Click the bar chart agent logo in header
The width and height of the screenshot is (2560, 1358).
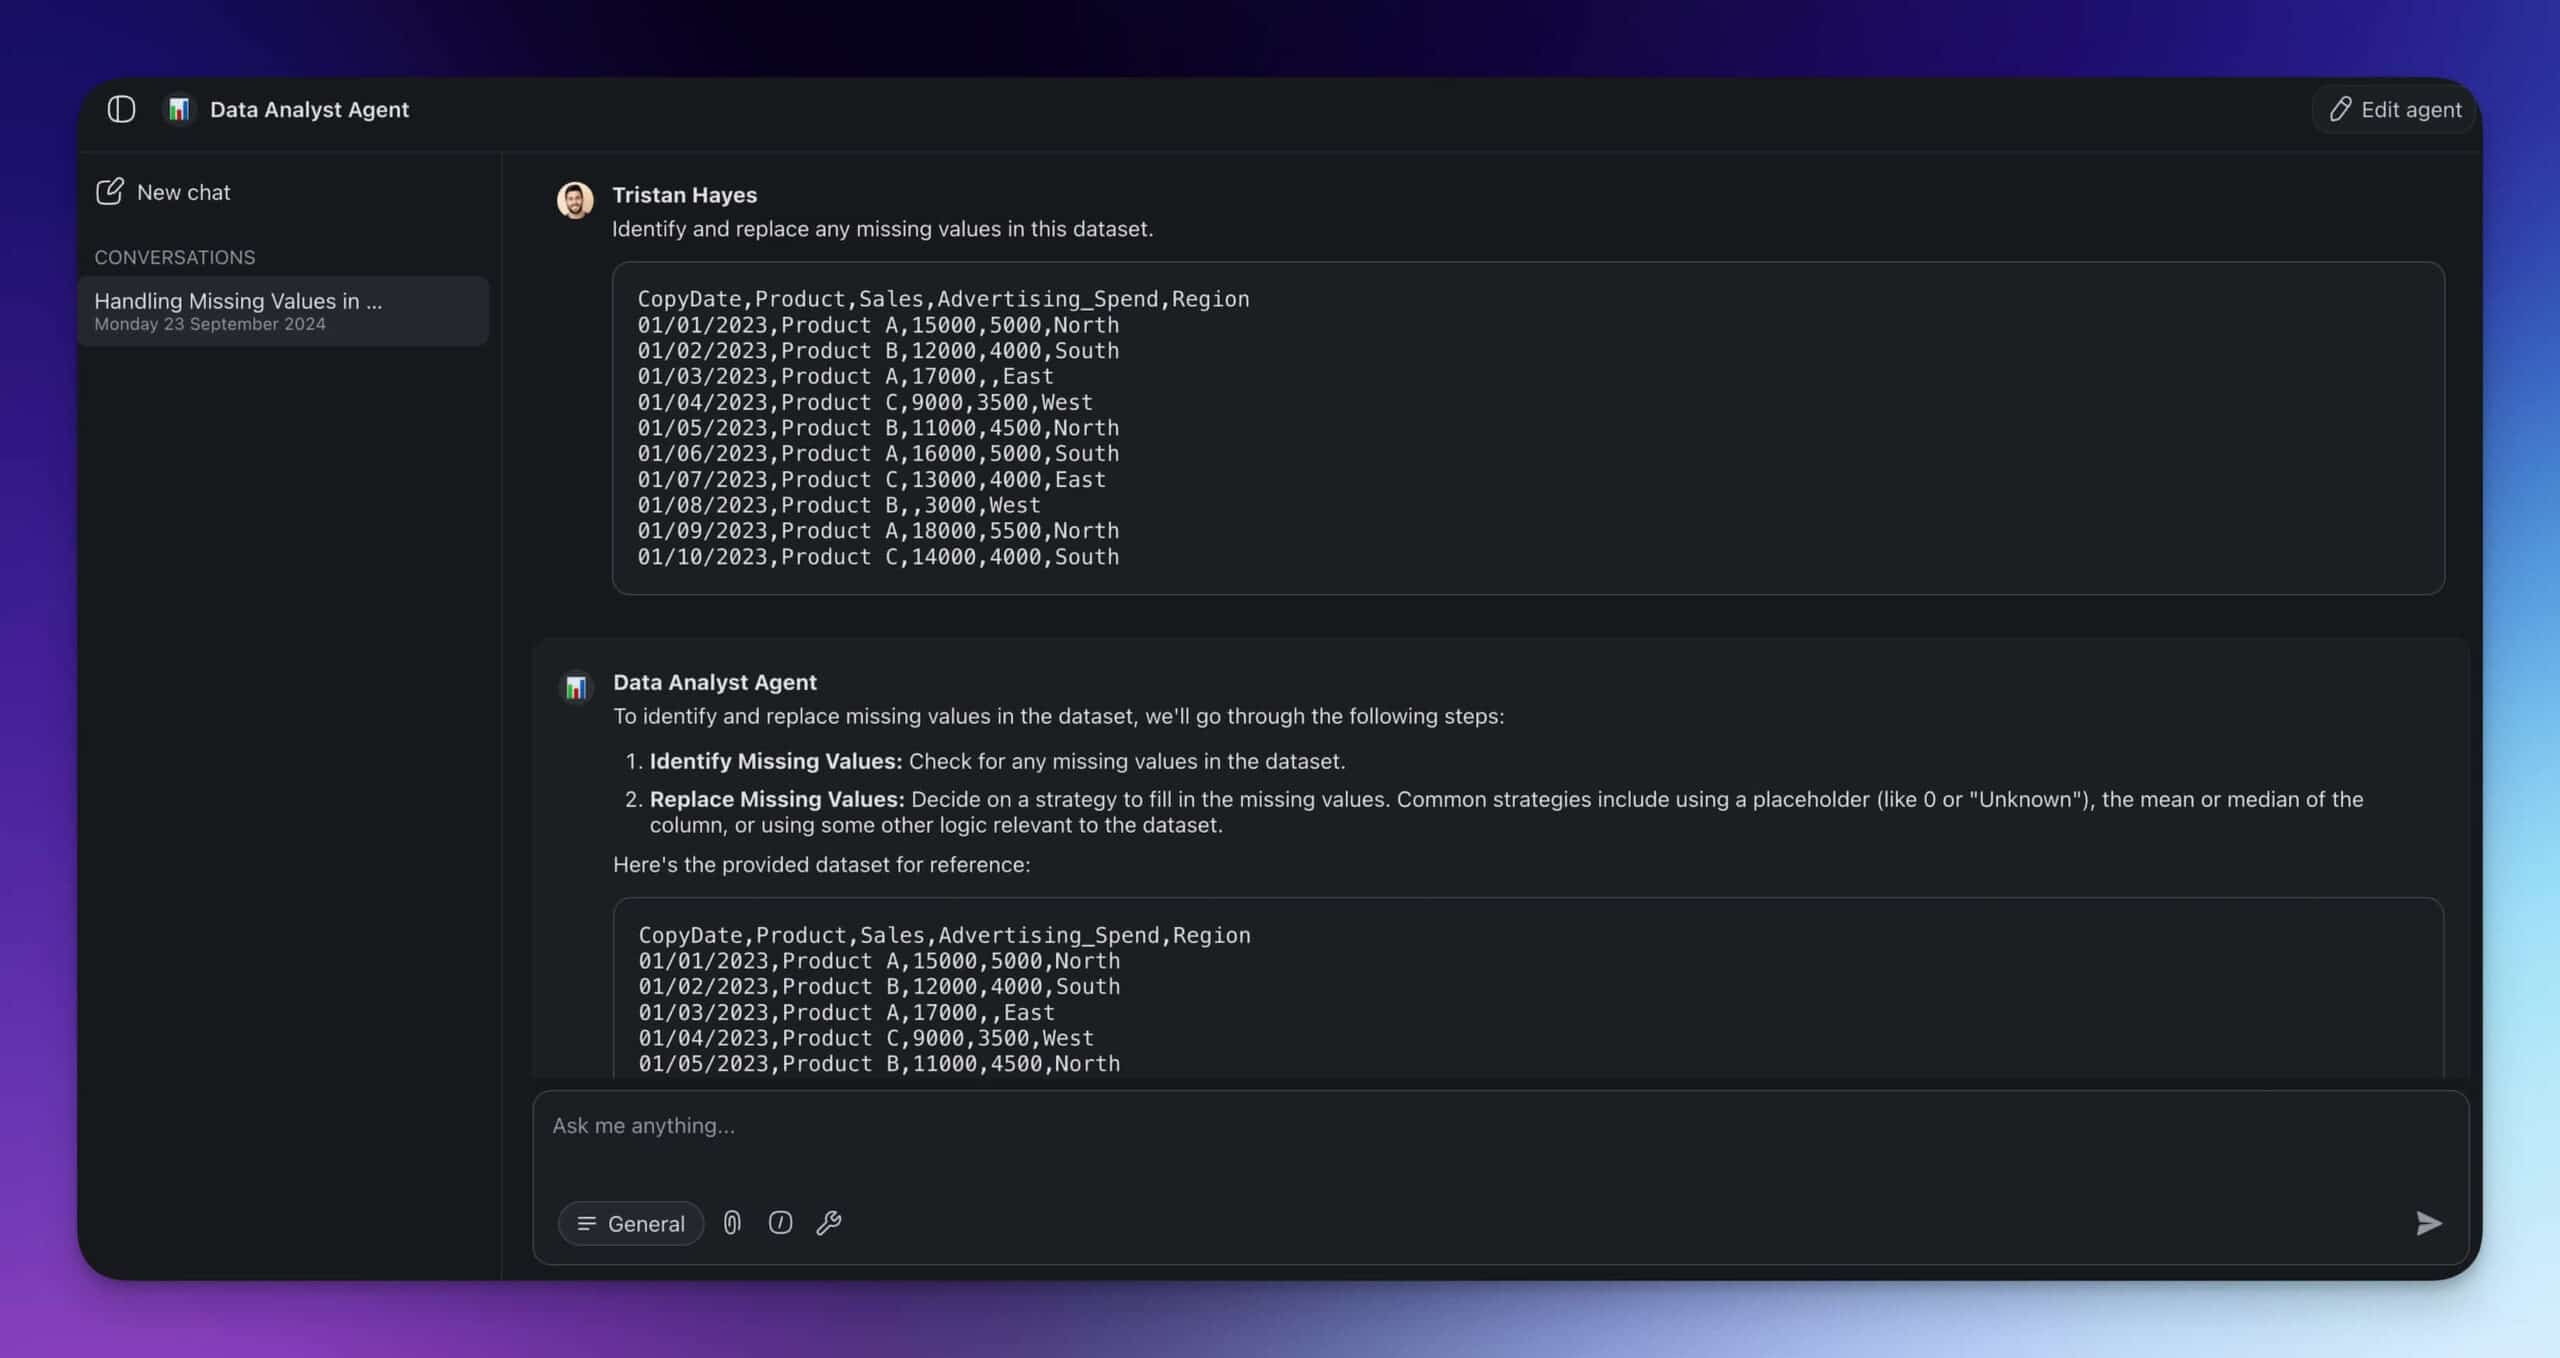pos(179,109)
